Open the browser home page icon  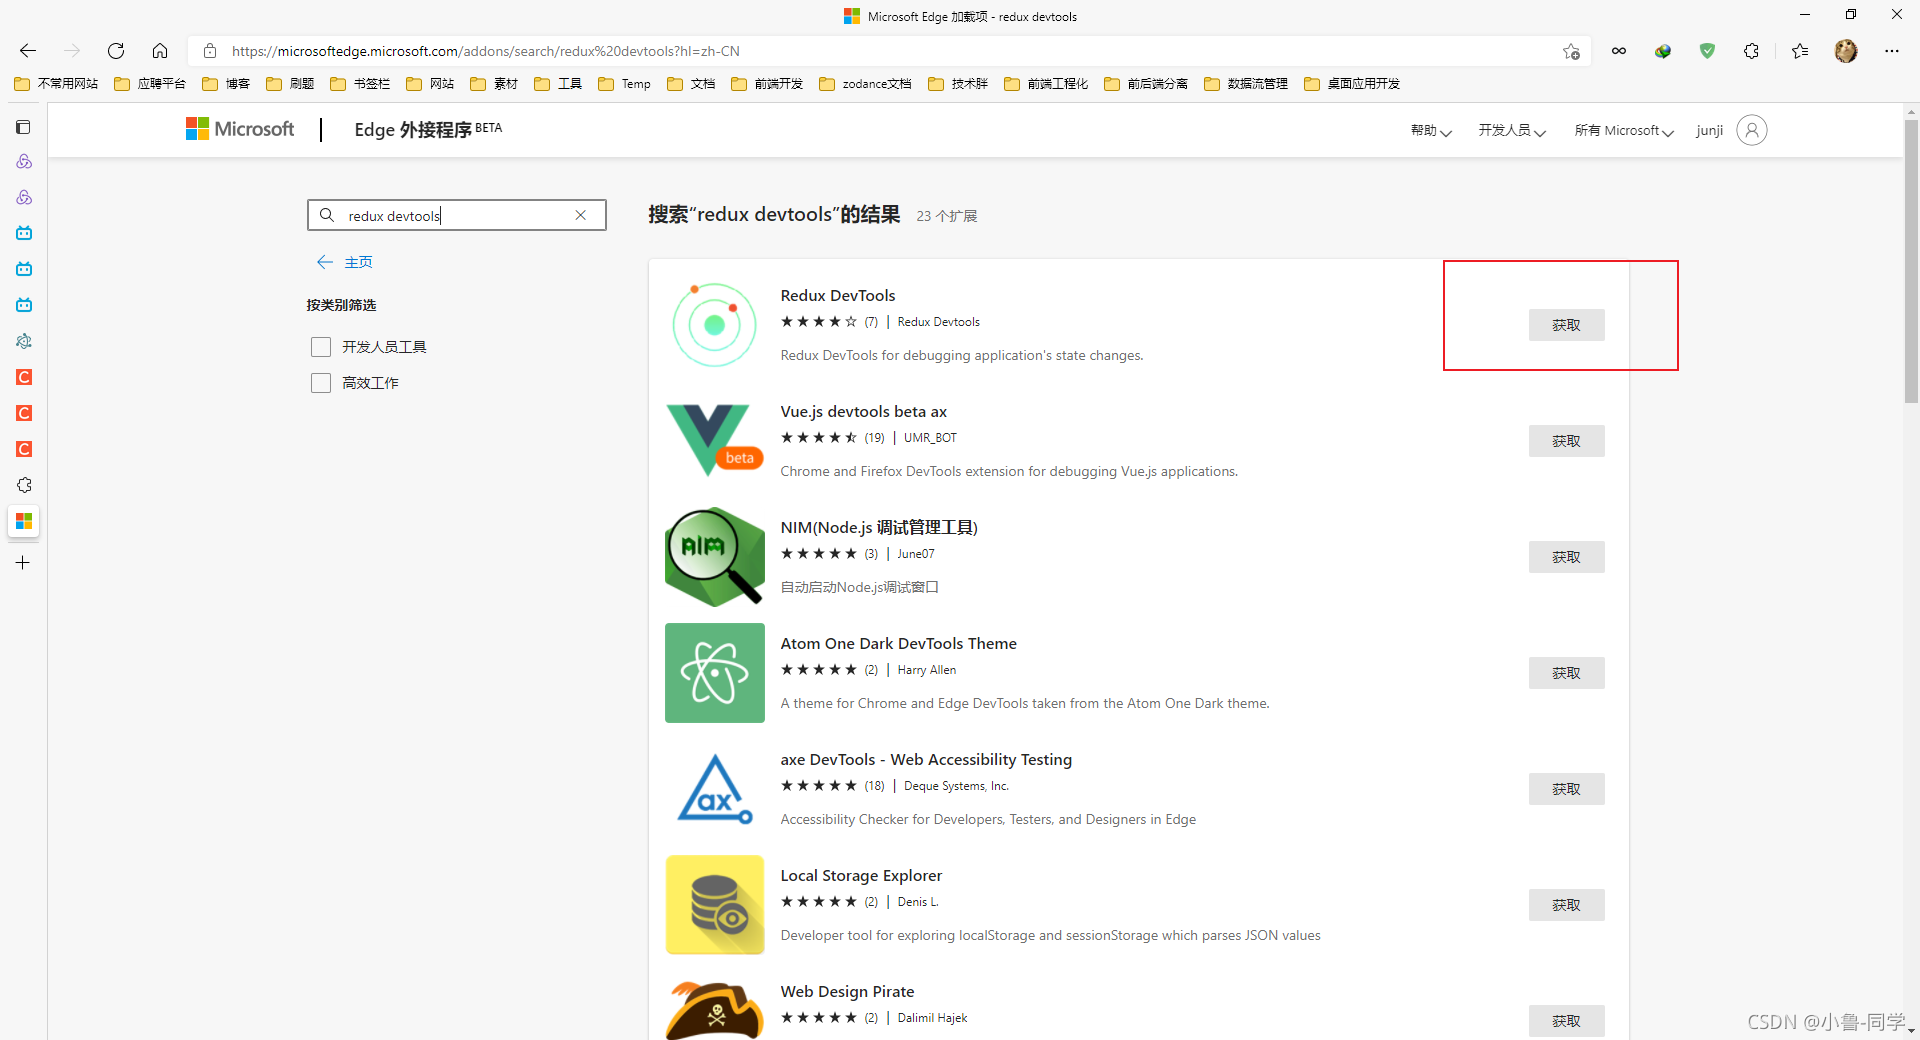point(160,51)
